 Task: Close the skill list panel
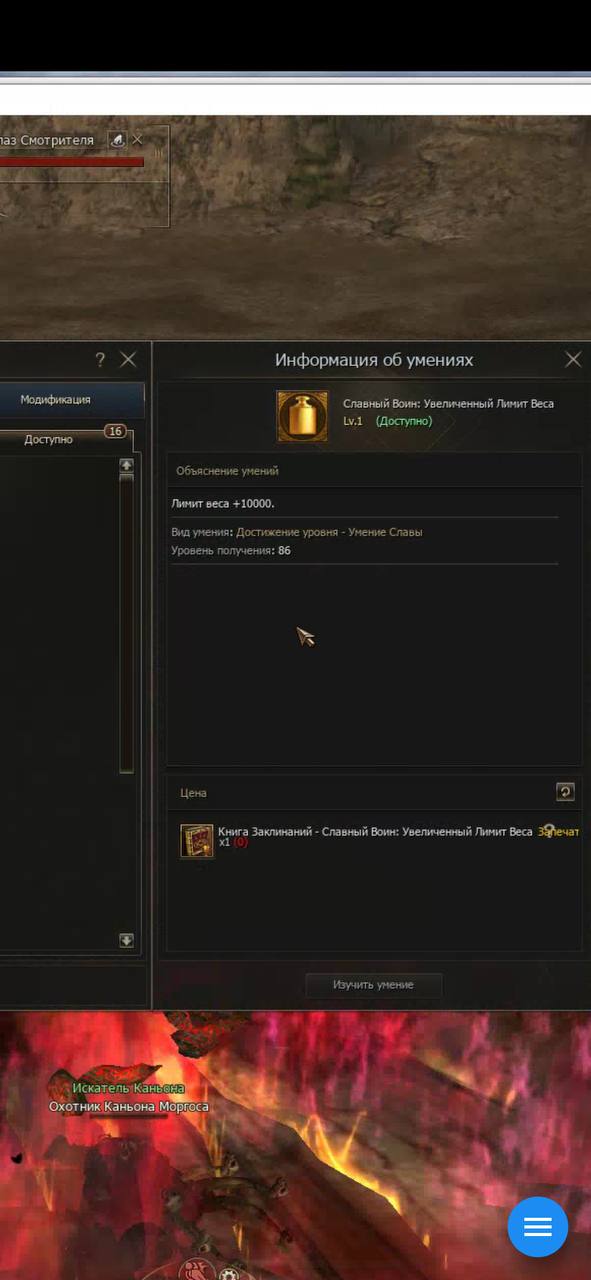(128, 360)
